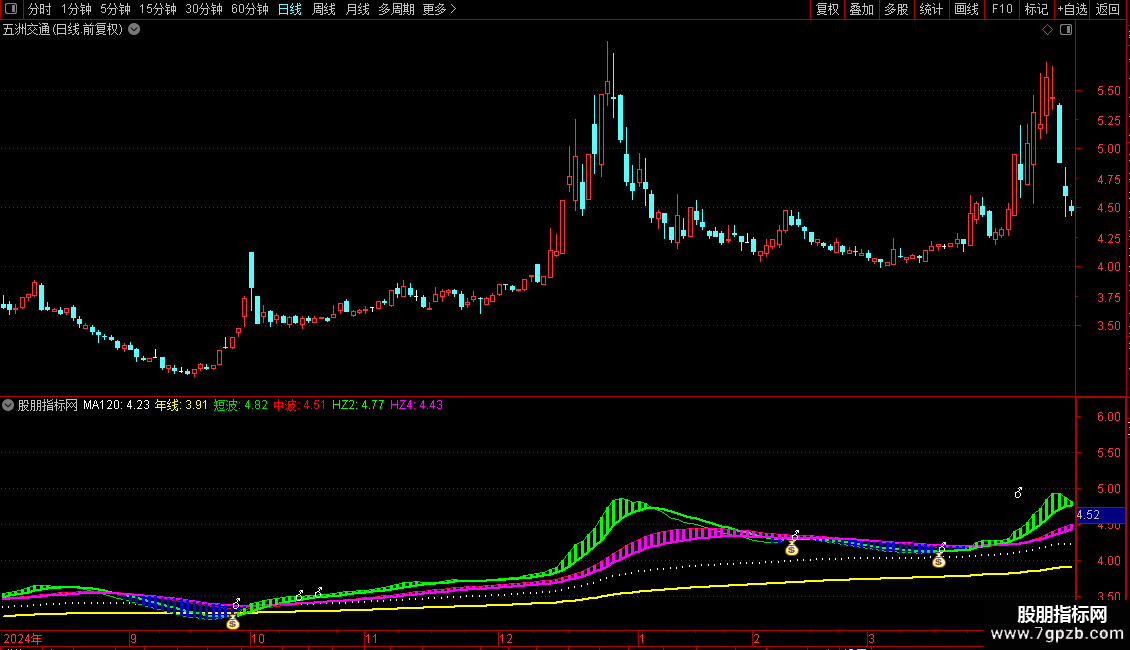Click the 复权 adjustment button
Viewport: 1130px width, 650px height.
point(827,9)
